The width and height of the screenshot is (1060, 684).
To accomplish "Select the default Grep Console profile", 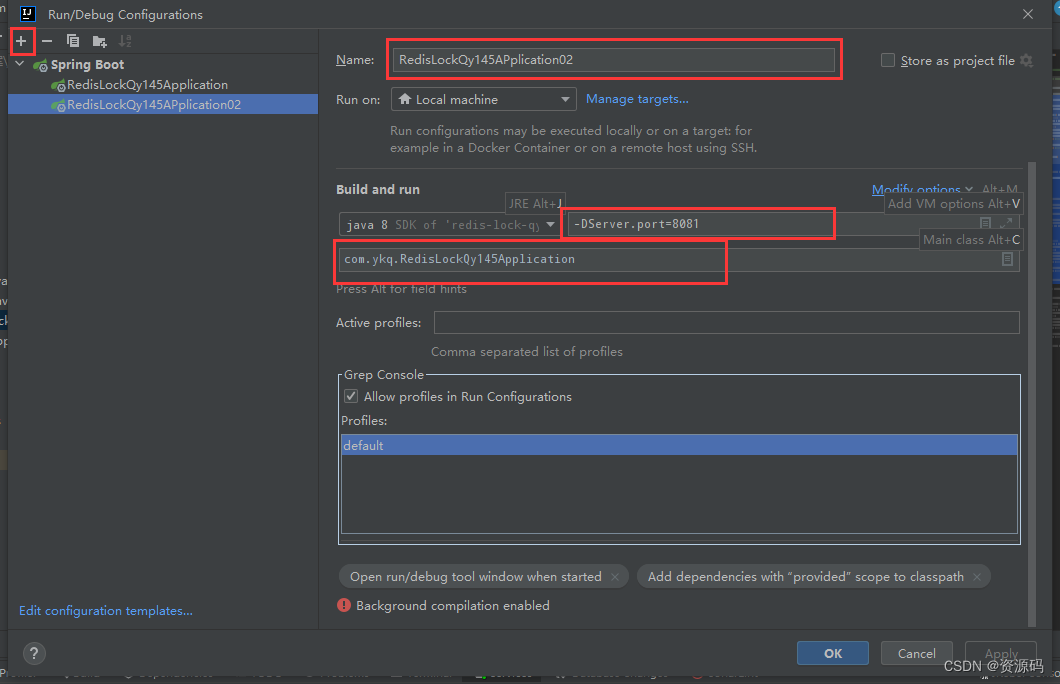I will point(679,445).
